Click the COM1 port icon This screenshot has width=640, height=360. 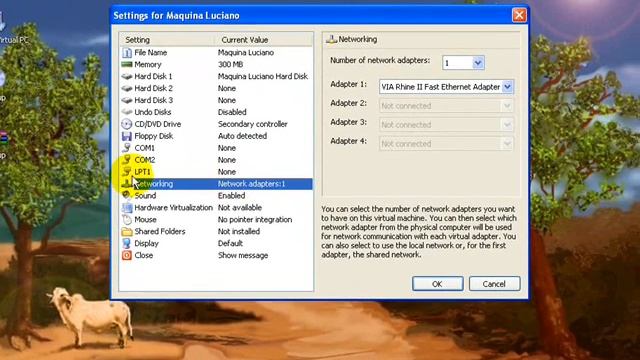point(127,148)
